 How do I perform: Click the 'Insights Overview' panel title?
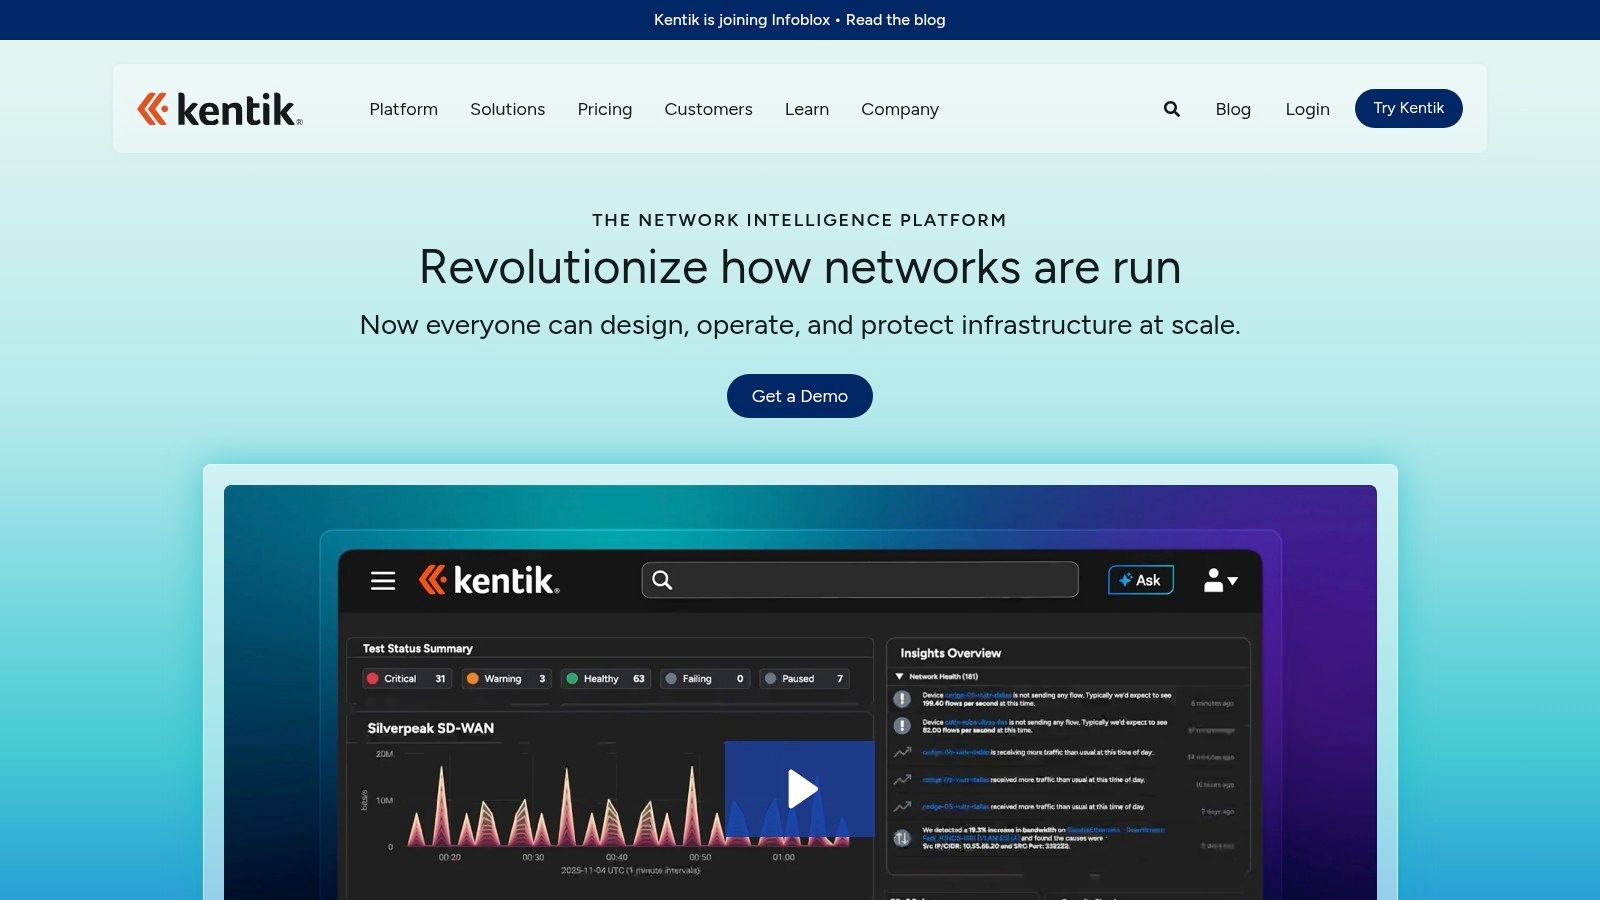tap(951, 653)
